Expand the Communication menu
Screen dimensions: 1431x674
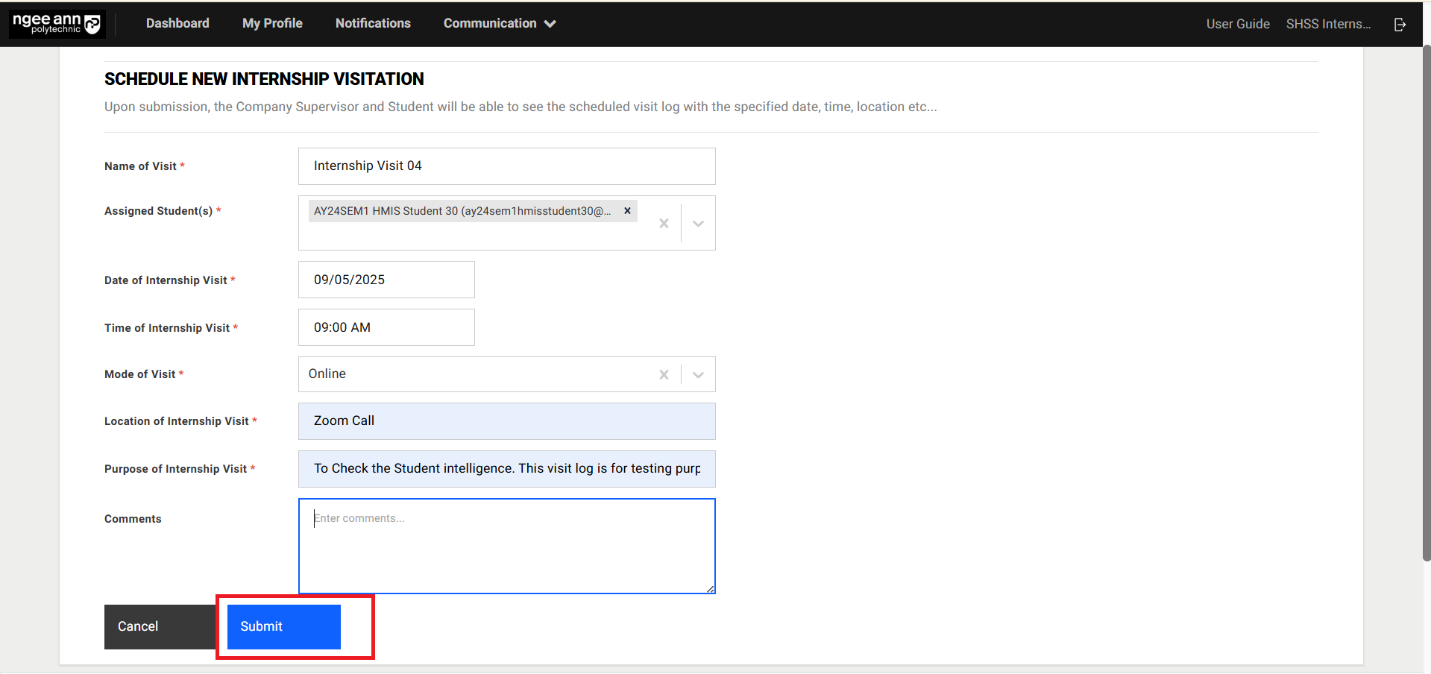499,23
